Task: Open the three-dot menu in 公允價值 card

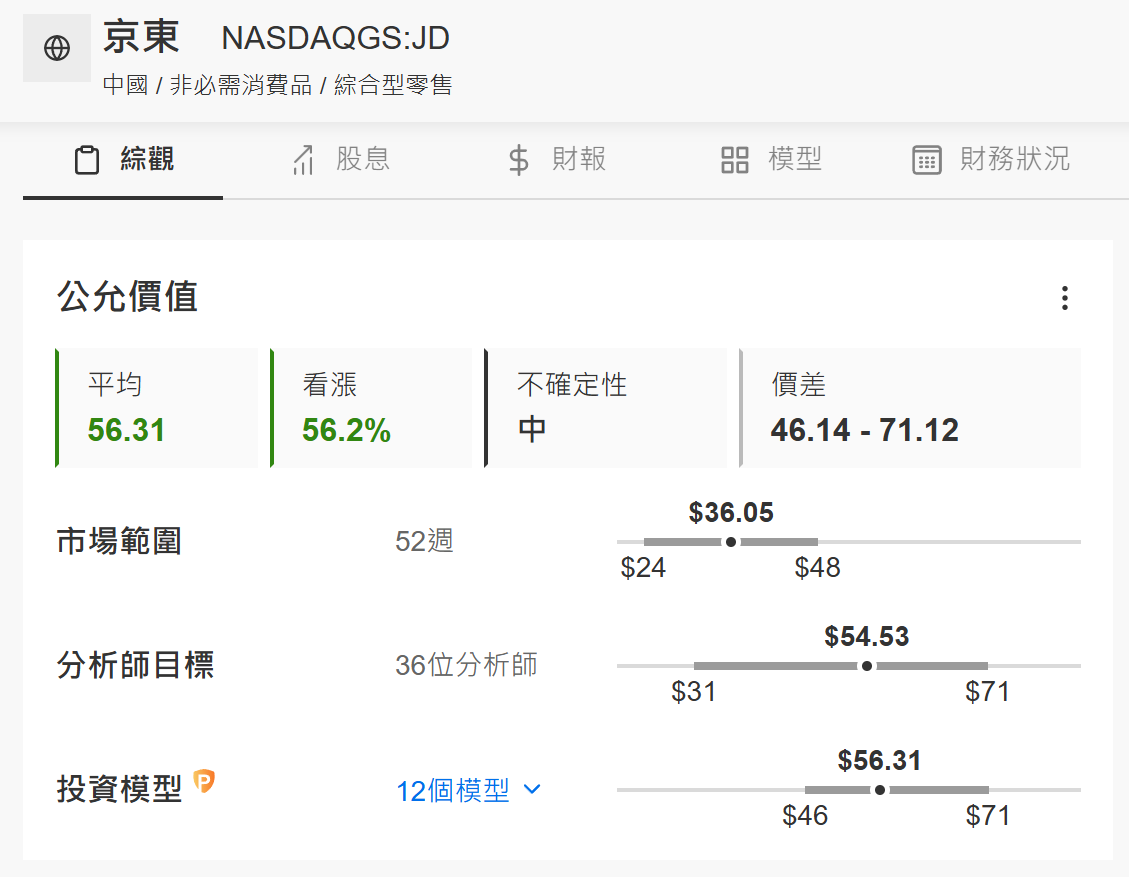Action: [x=1064, y=298]
